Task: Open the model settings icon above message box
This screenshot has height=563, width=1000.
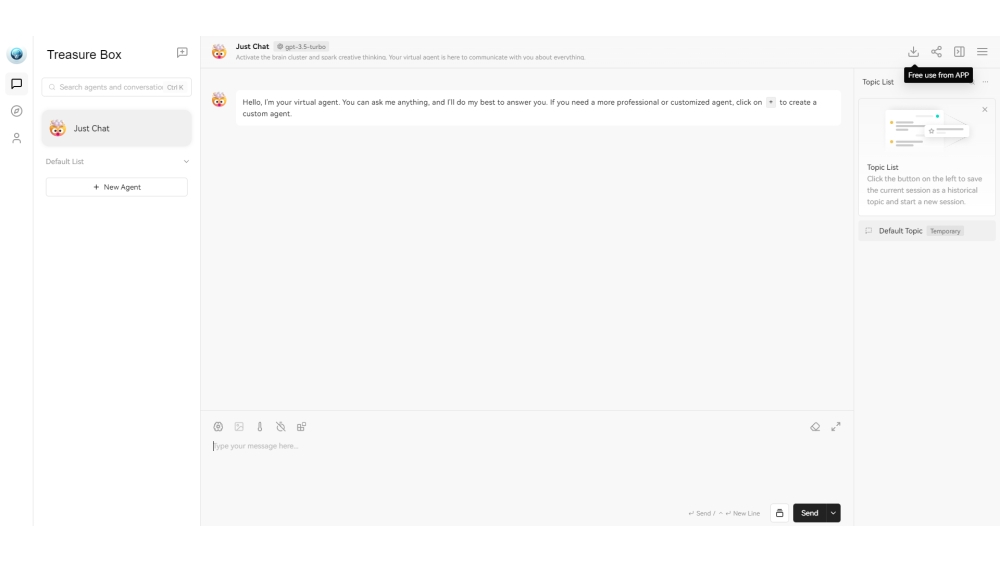Action: pyautogui.click(x=218, y=426)
